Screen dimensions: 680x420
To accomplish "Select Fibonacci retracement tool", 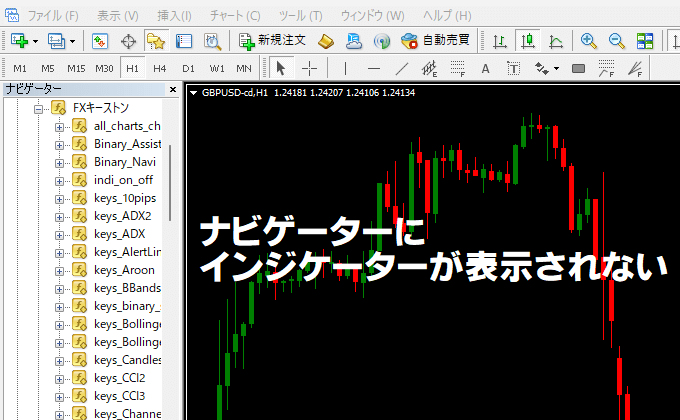I will [458, 69].
